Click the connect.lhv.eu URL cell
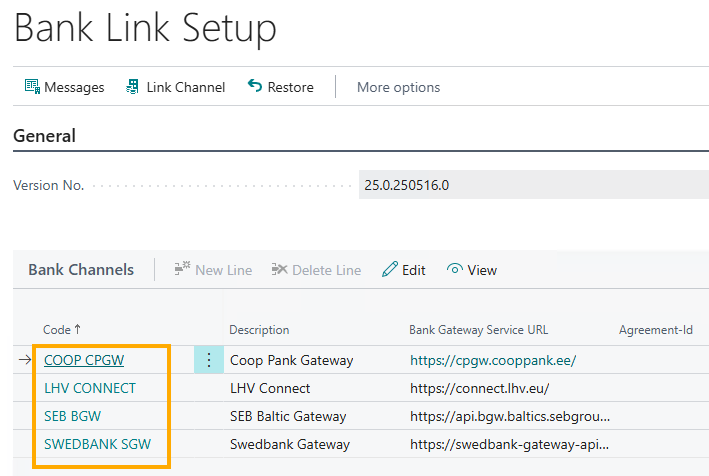 tap(480, 388)
